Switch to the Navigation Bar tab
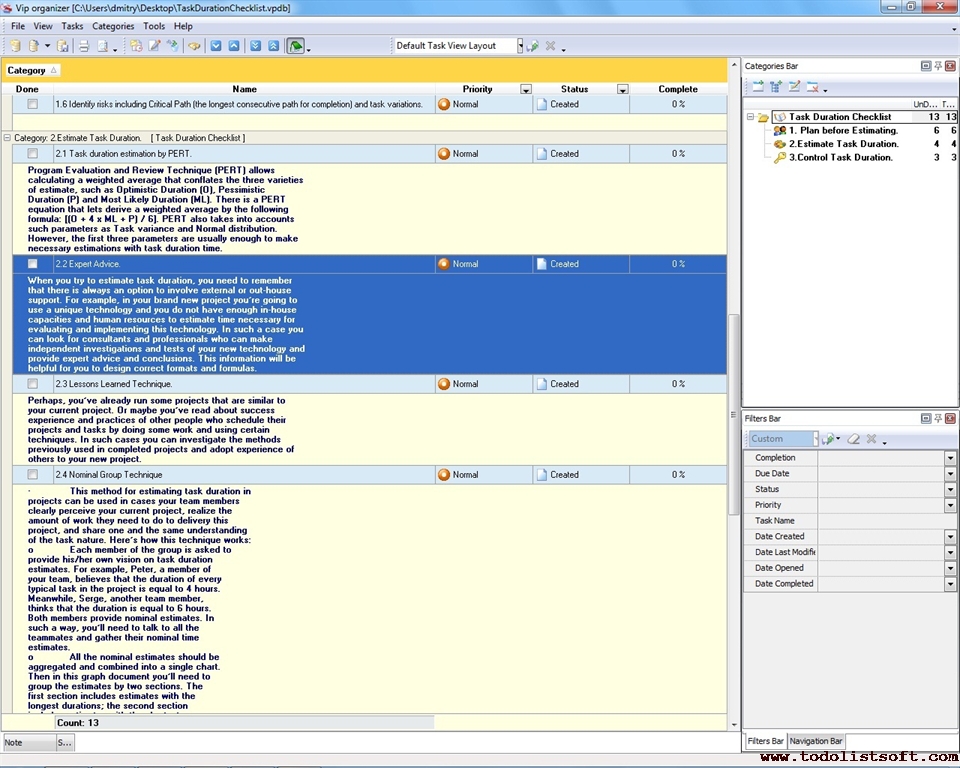 click(x=816, y=741)
